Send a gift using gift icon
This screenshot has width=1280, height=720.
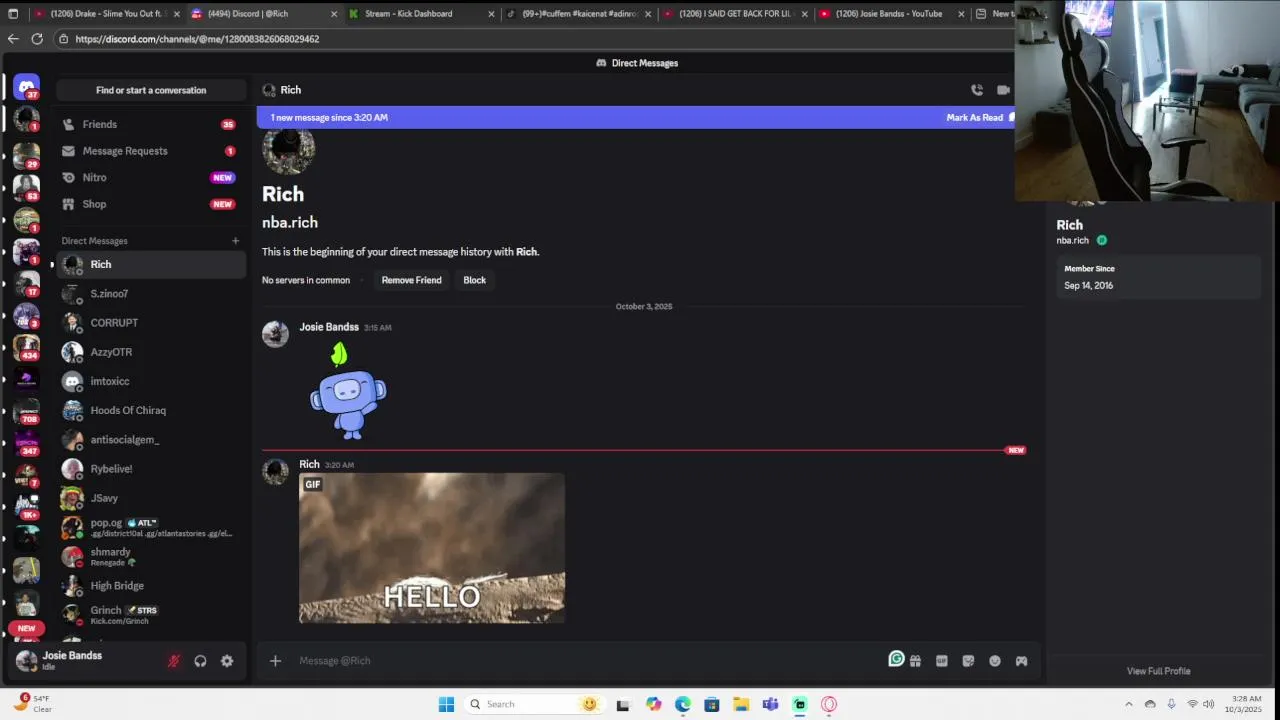(915, 661)
